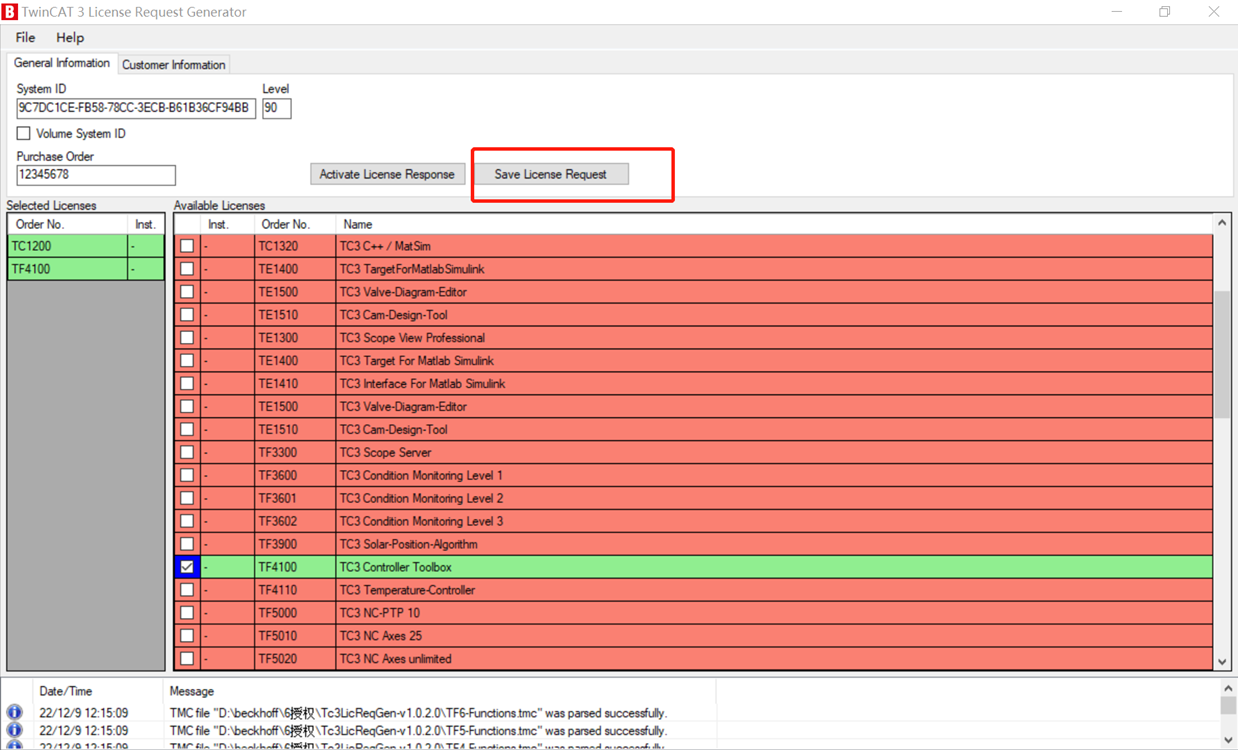1238x750 pixels.
Task: Minimize the License Request Generator window
Action: coord(1117,12)
